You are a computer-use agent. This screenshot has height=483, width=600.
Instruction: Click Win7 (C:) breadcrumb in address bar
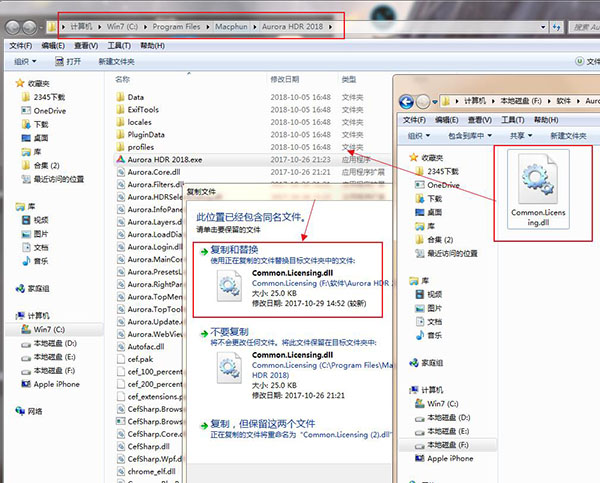coord(122,27)
